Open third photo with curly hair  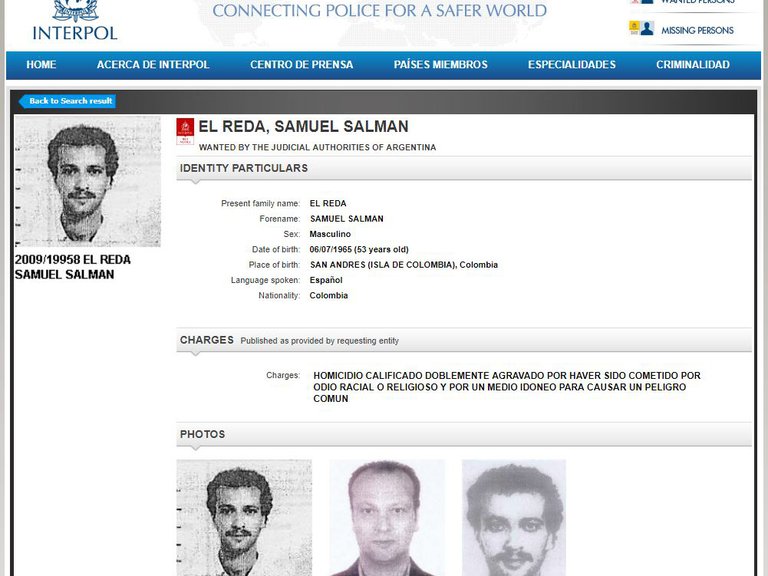[x=514, y=518]
